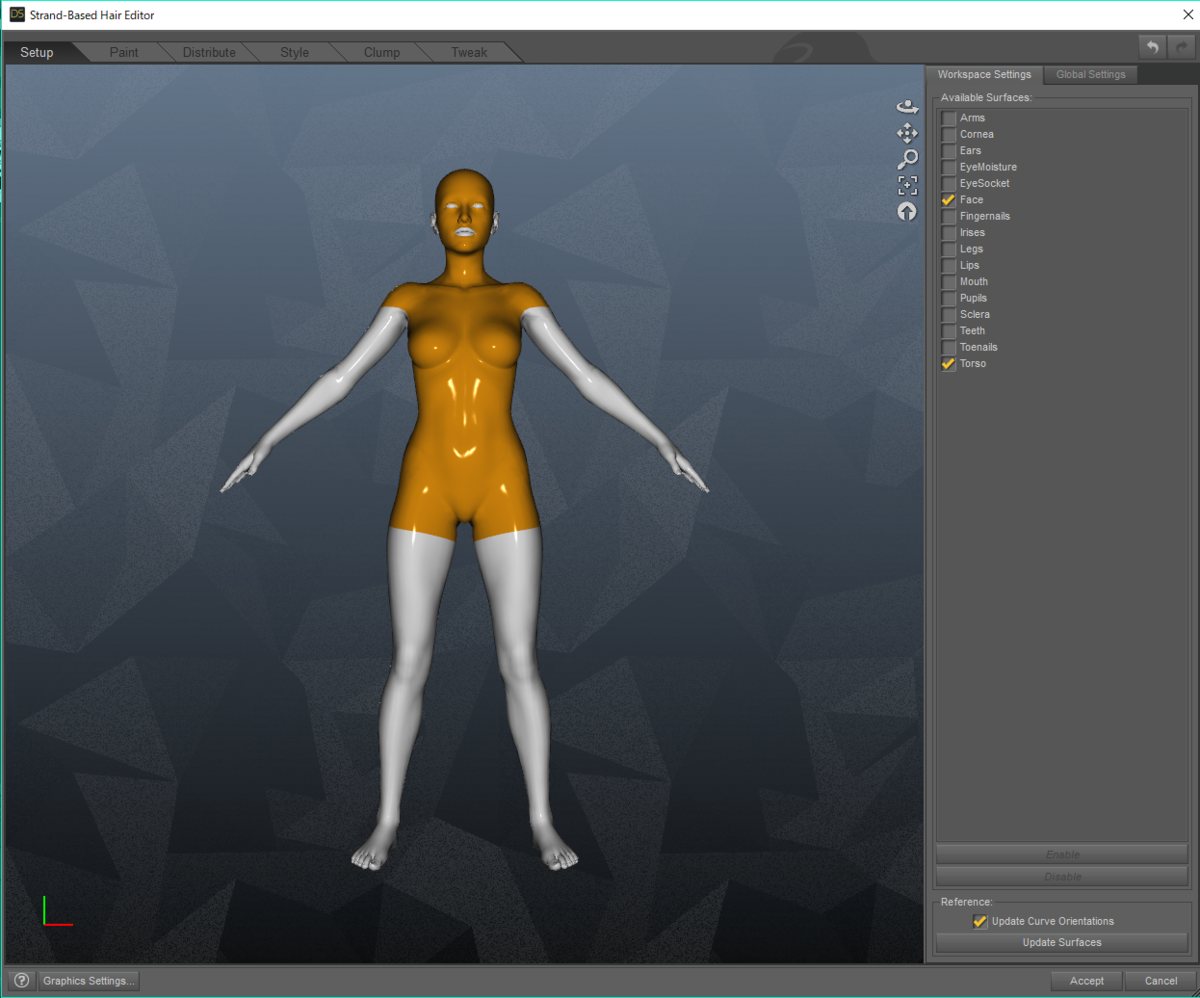Click the Update Surfaces button
This screenshot has width=1200, height=998.
pyautogui.click(x=1061, y=942)
